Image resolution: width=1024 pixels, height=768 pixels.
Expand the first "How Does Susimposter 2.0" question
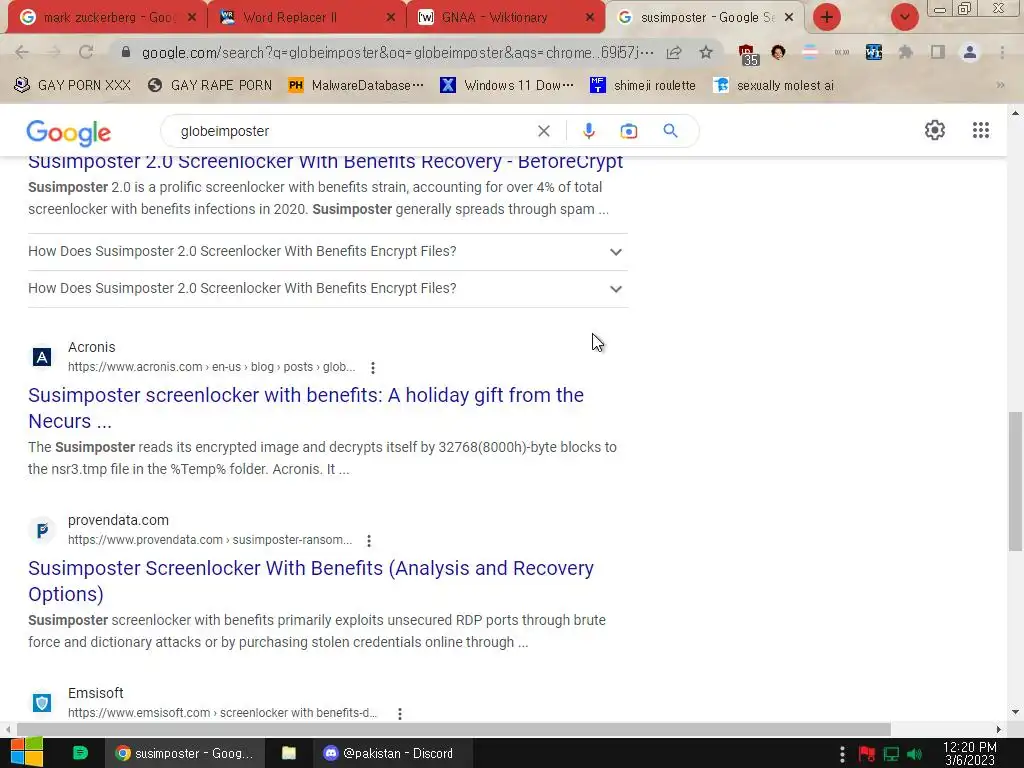click(x=328, y=251)
